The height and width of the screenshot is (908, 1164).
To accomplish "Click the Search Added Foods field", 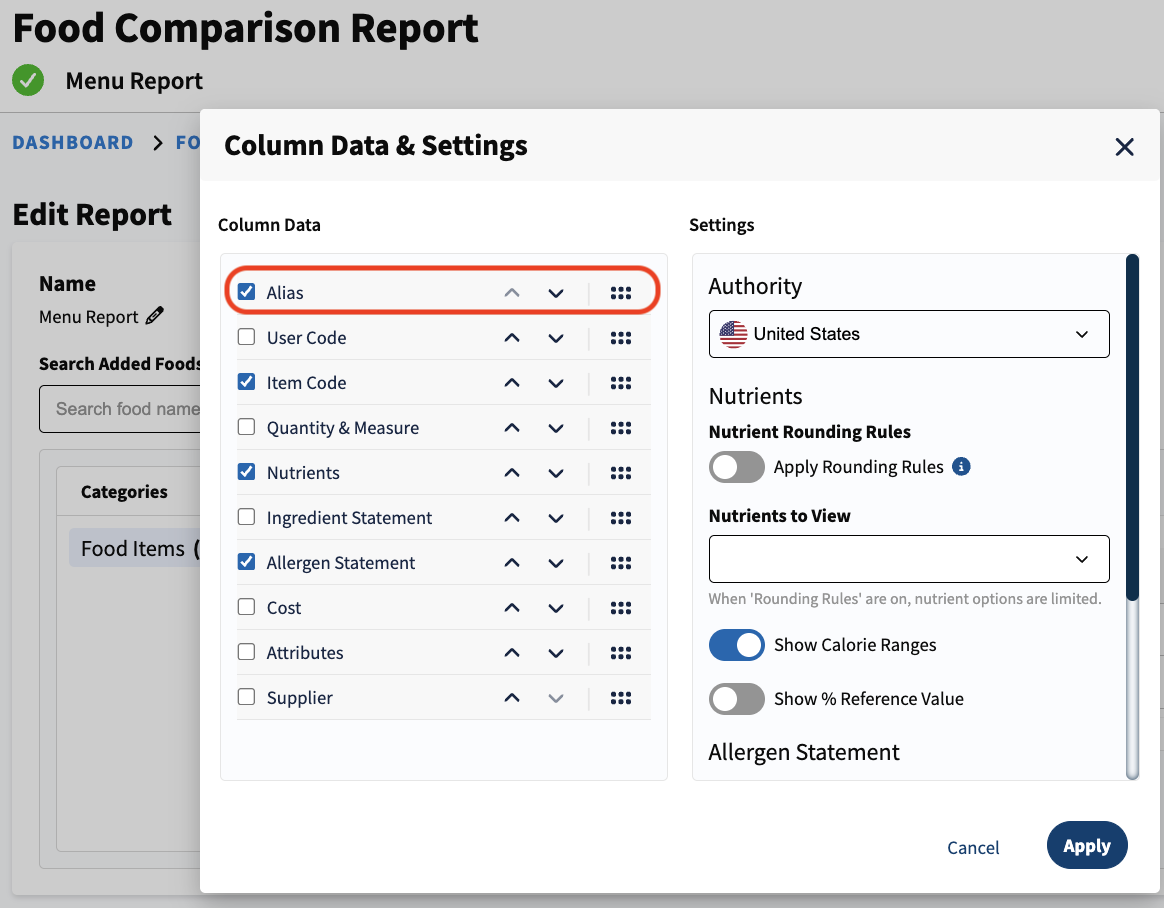I will pyautogui.click(x=120, y=409).
